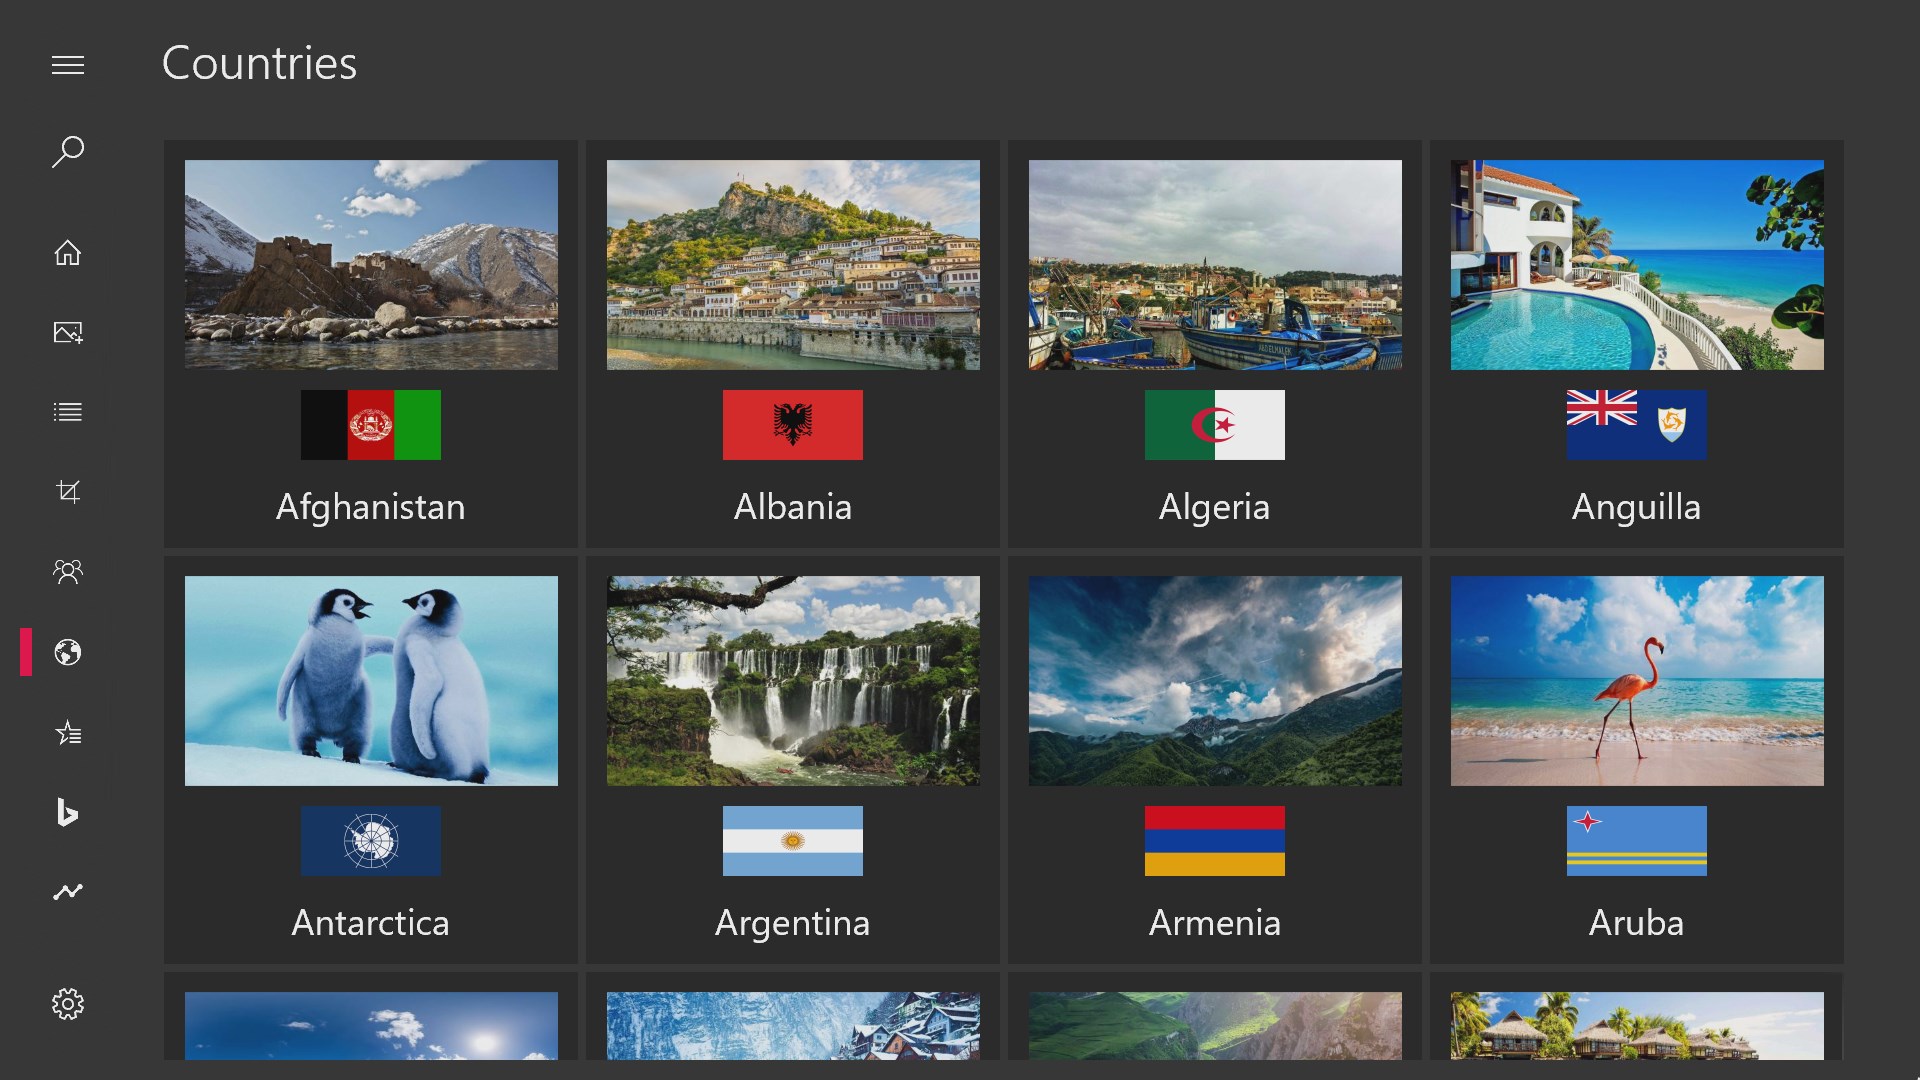Open the Aruba flamingo beach photo
The height and width of the screenshot is (1080, 1920).
click(x=1636, y=680)
